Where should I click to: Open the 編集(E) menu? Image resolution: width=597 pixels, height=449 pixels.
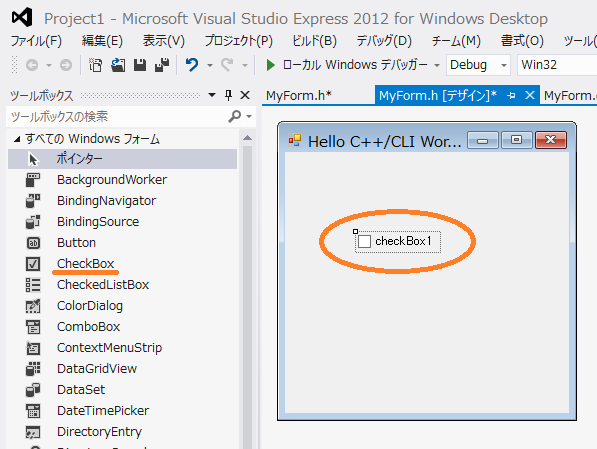(x=102, y=41)
